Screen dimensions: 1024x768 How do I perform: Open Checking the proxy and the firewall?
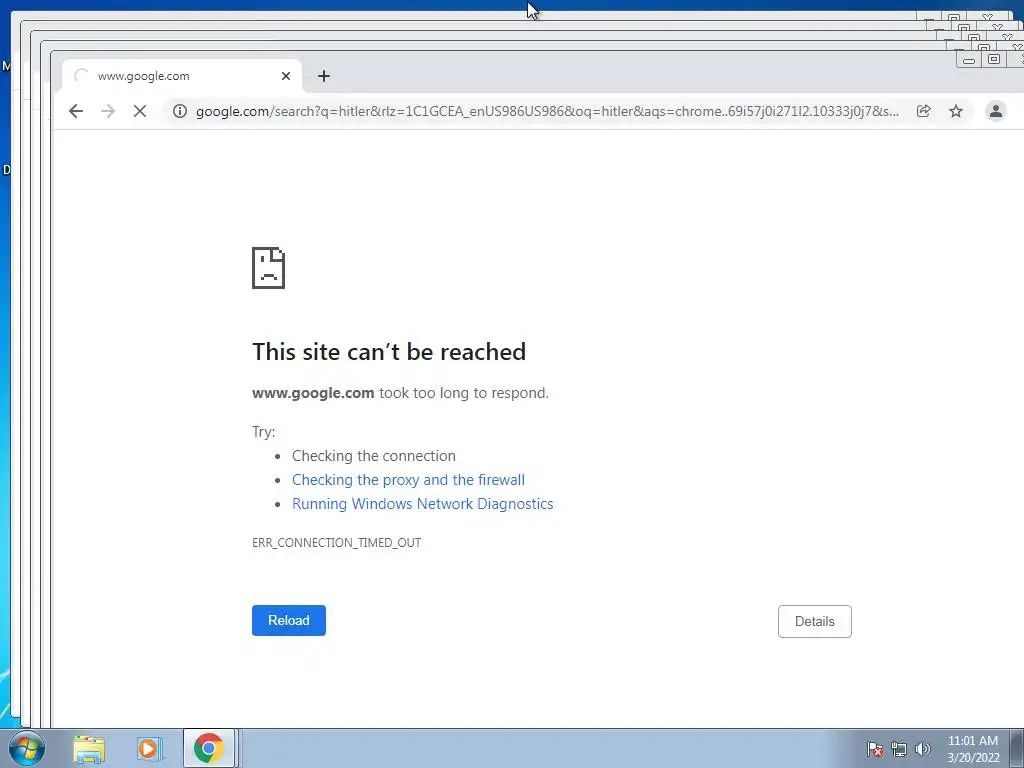point(408,479)
